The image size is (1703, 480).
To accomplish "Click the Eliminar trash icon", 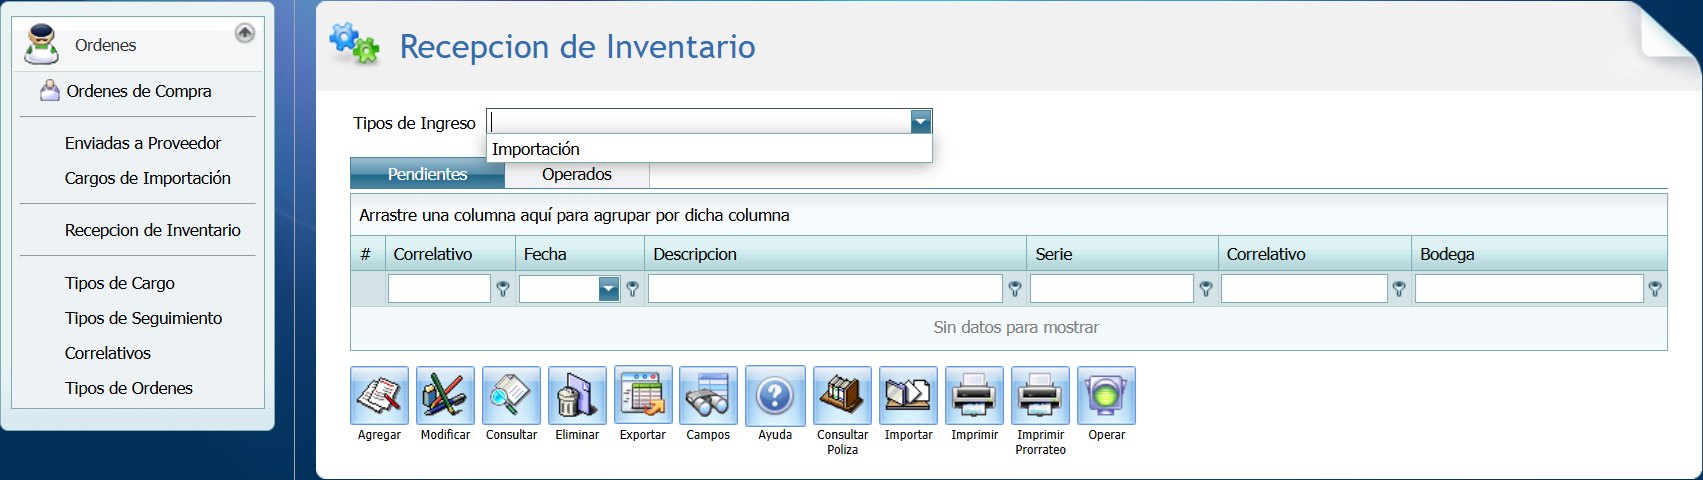I will pyautogui.click(x=577, y=396).
